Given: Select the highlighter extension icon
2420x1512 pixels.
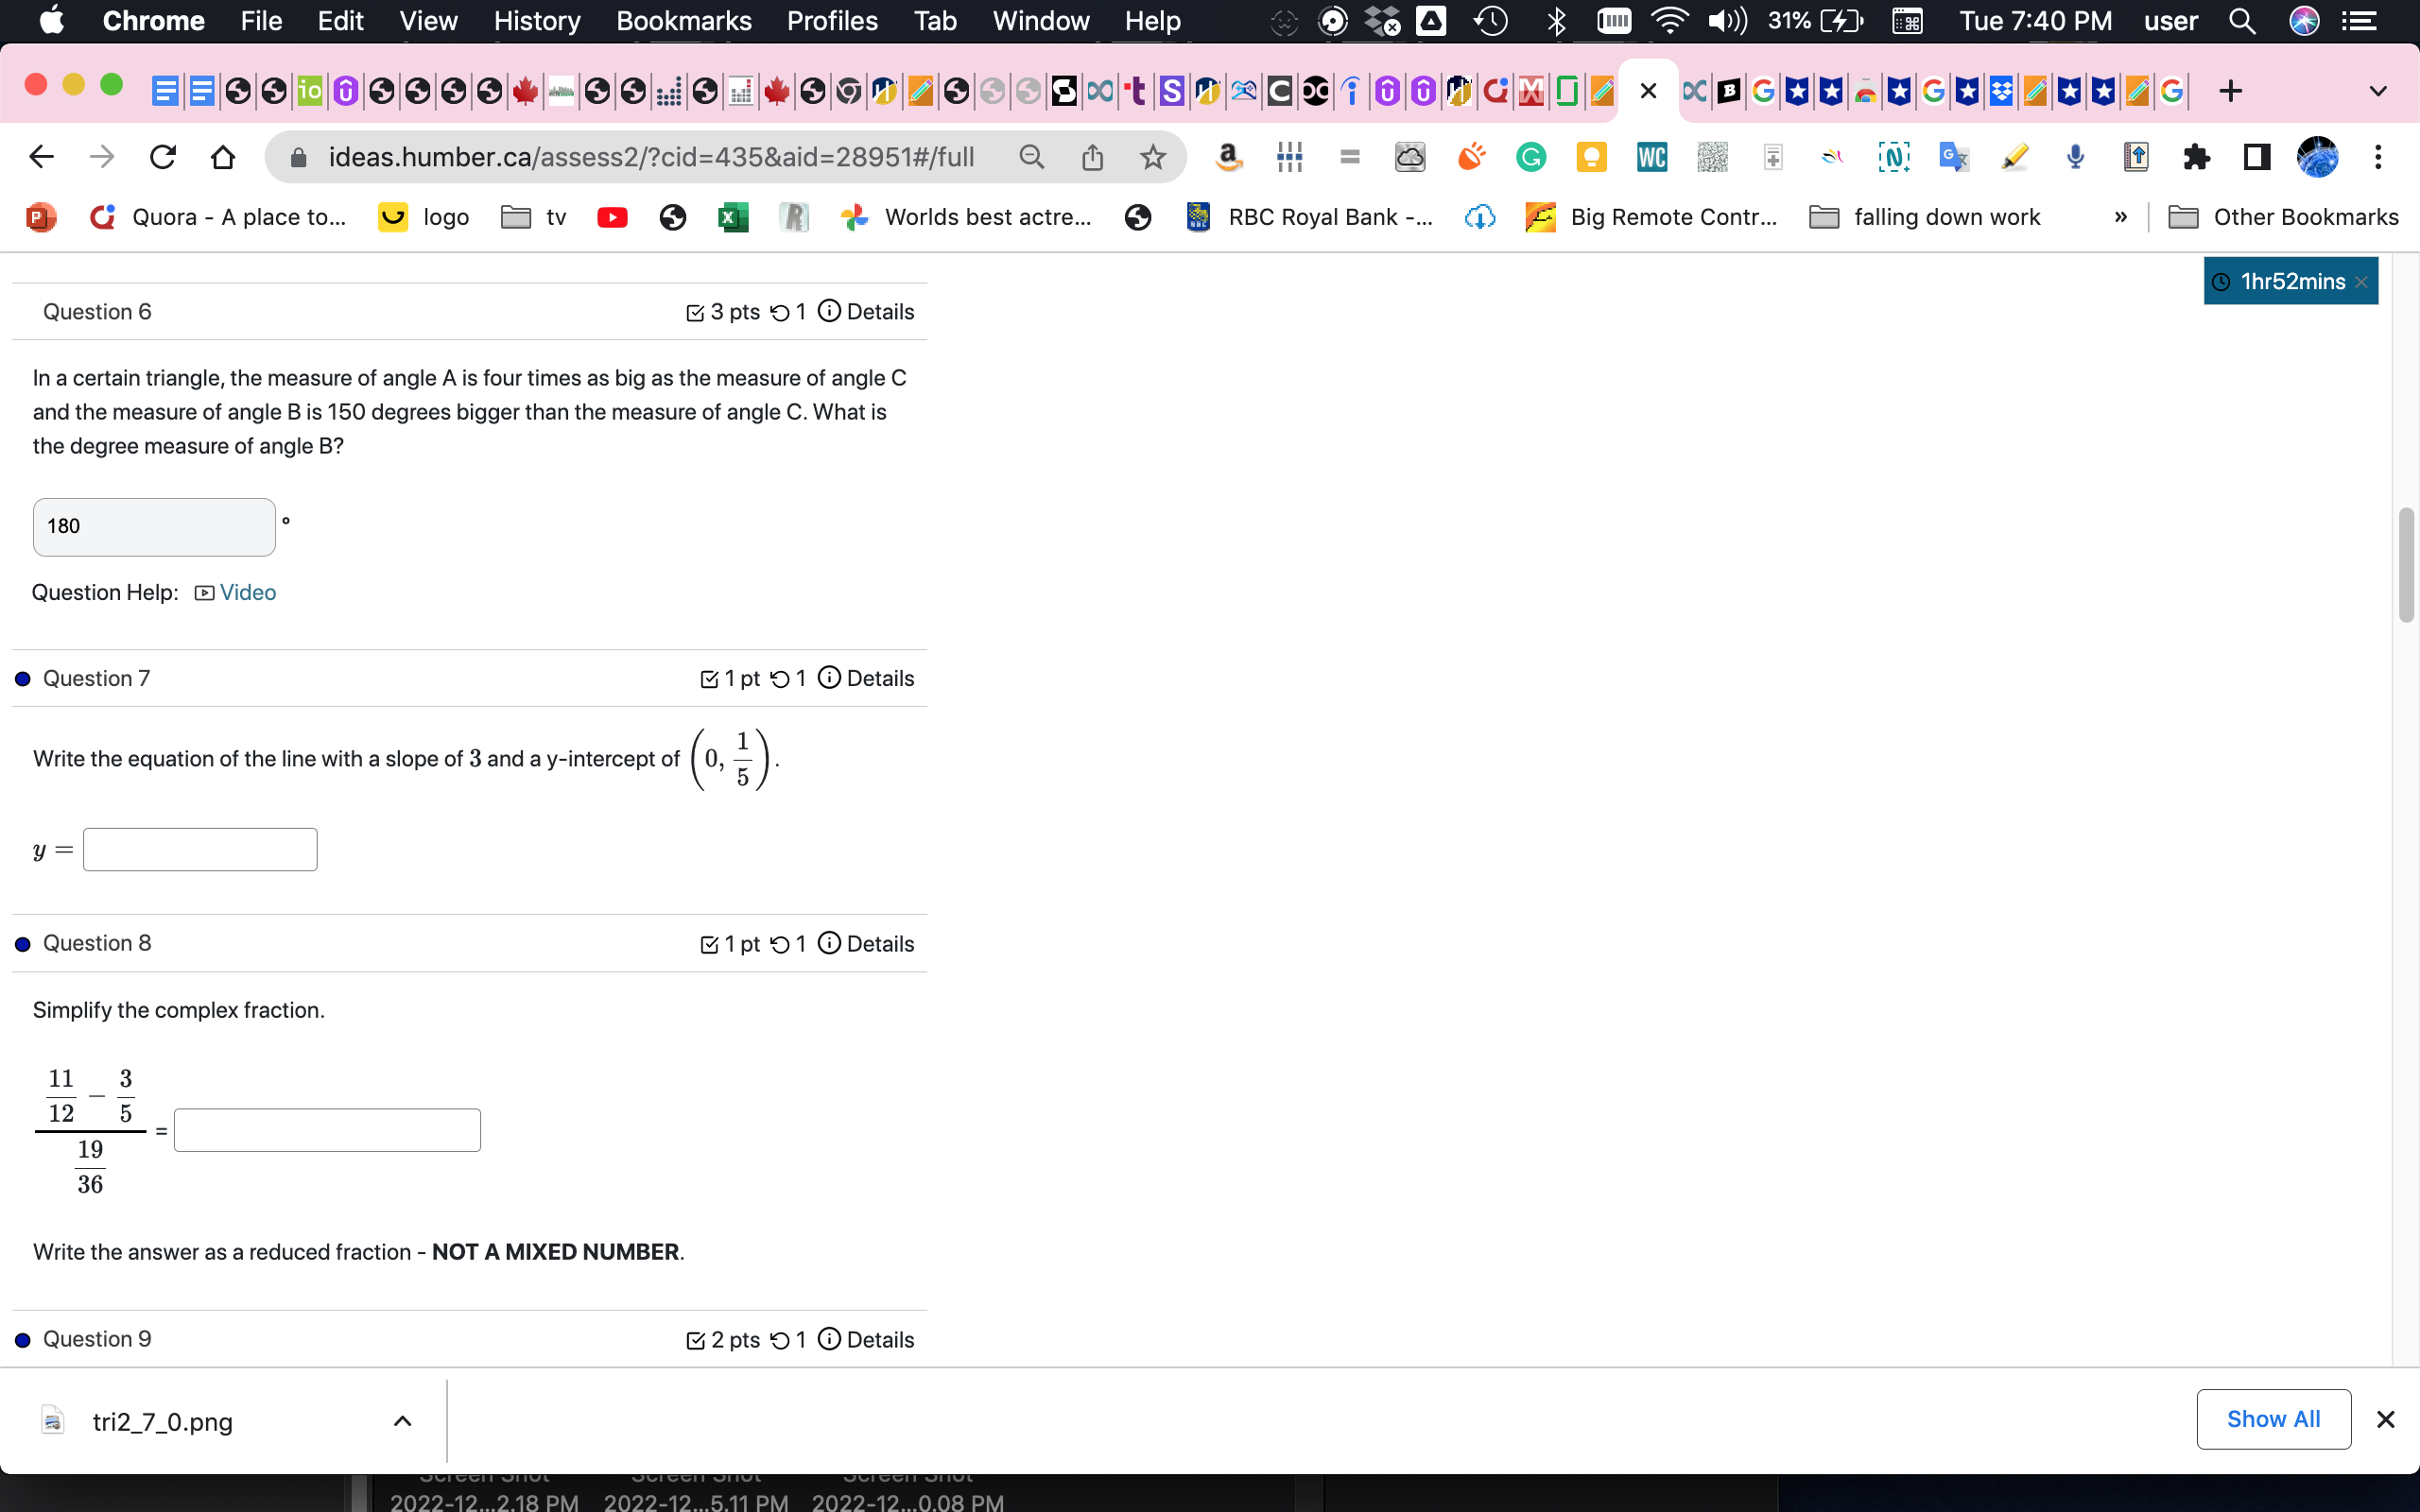Looking at the screenshot, I should pyautogui.click(x=2013, y=156).
